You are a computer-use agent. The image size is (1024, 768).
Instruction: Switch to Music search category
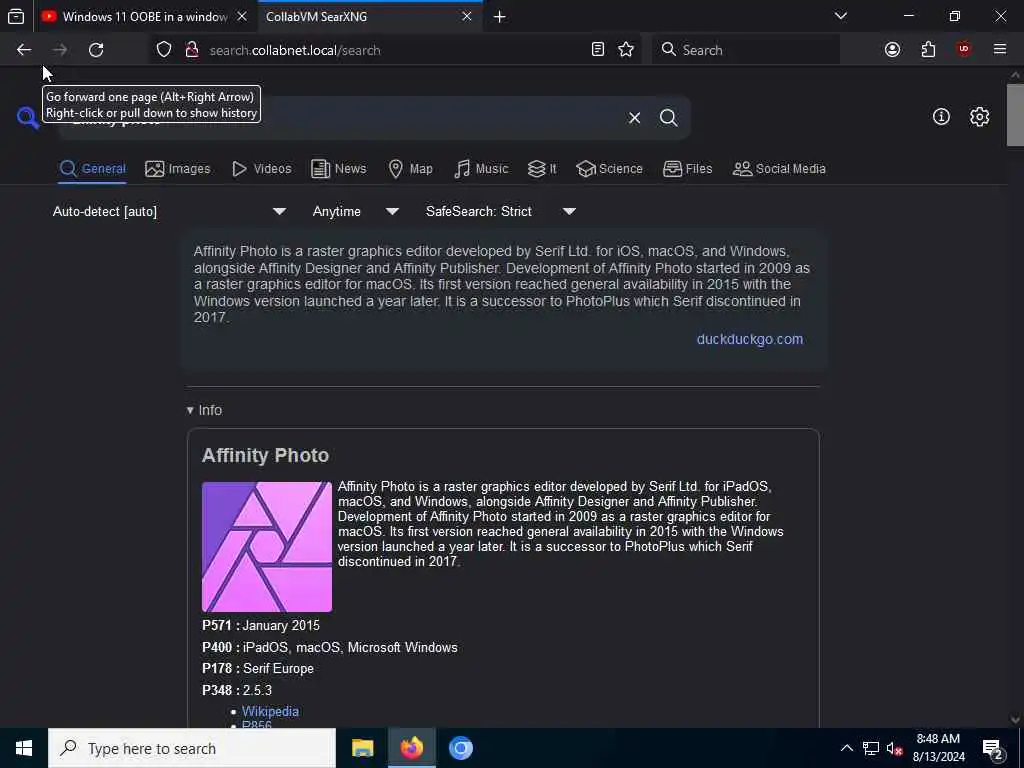[481, 168]
